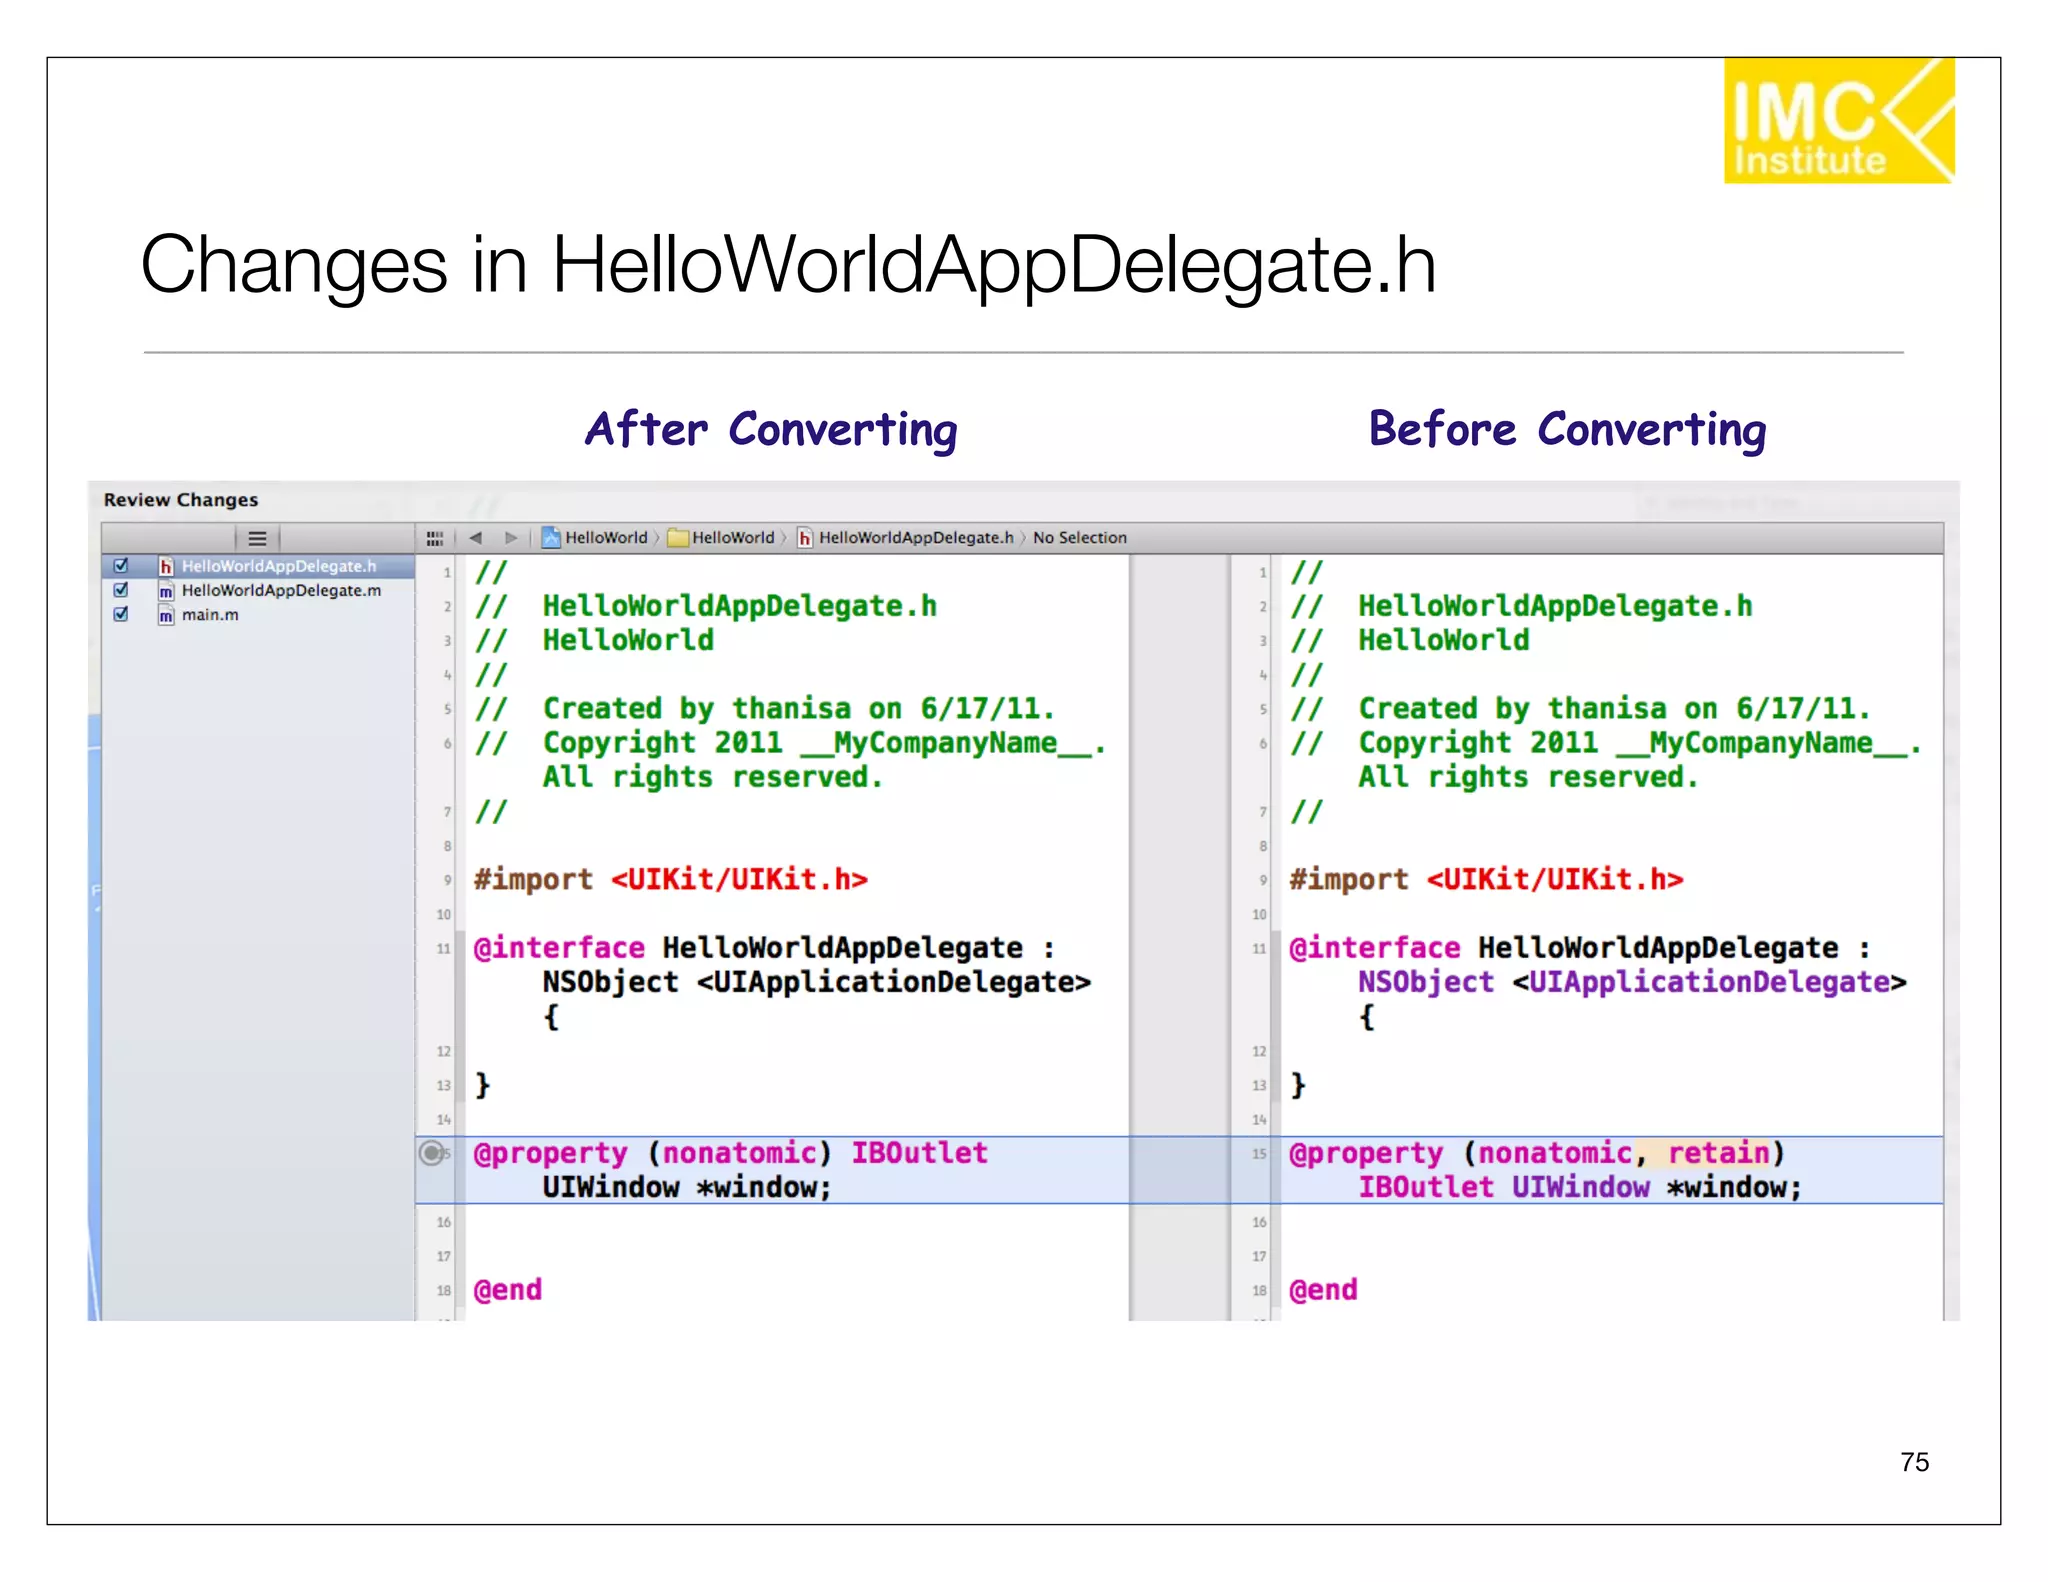Open the HelloWorld project breadcrumb dropdown
Screen dimensions: 2048x1582
click(x=606, y=538)
